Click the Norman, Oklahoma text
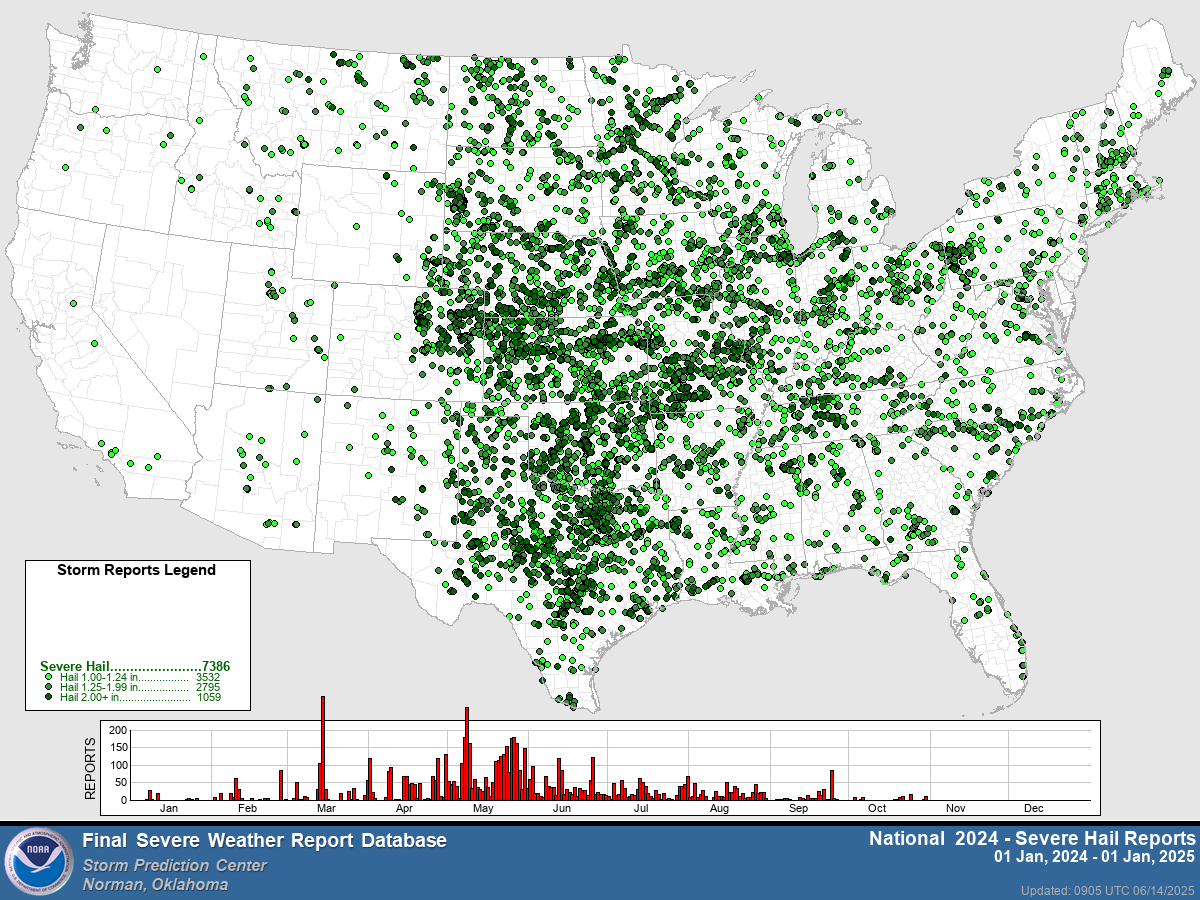Viewport: 1200px width, 900px height. tap(155, 884)
